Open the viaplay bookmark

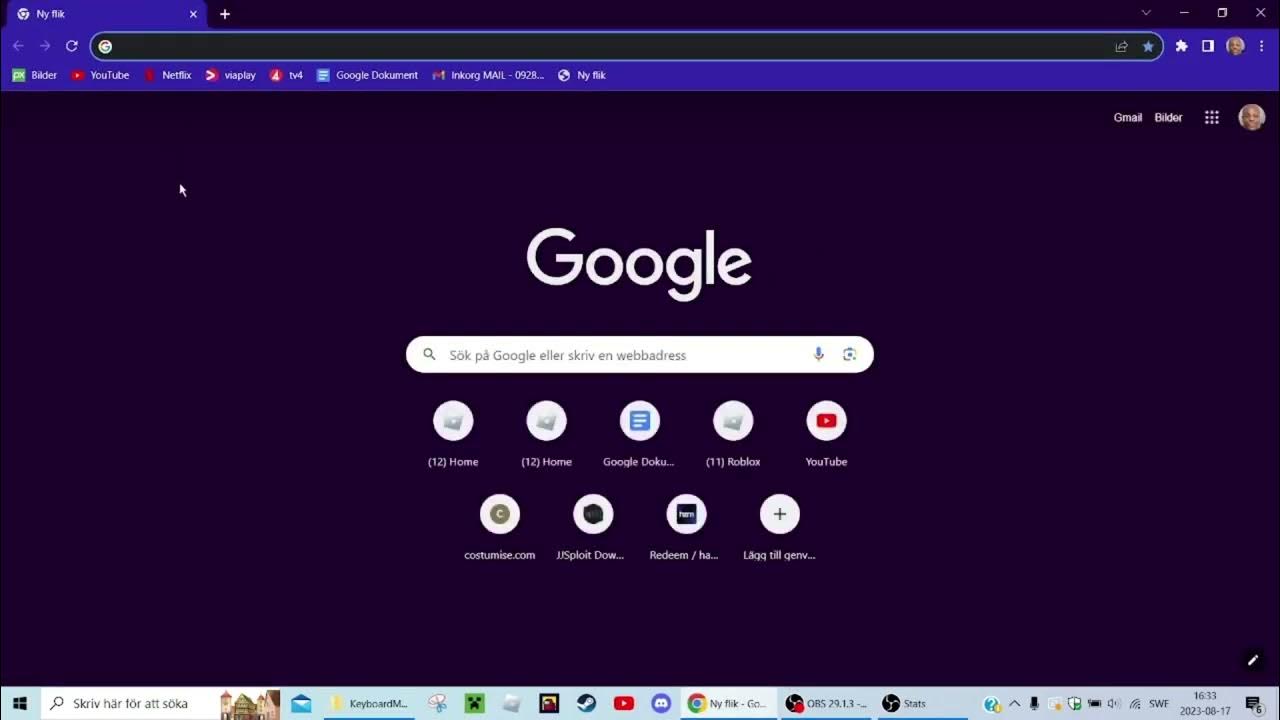coord(230,75)
